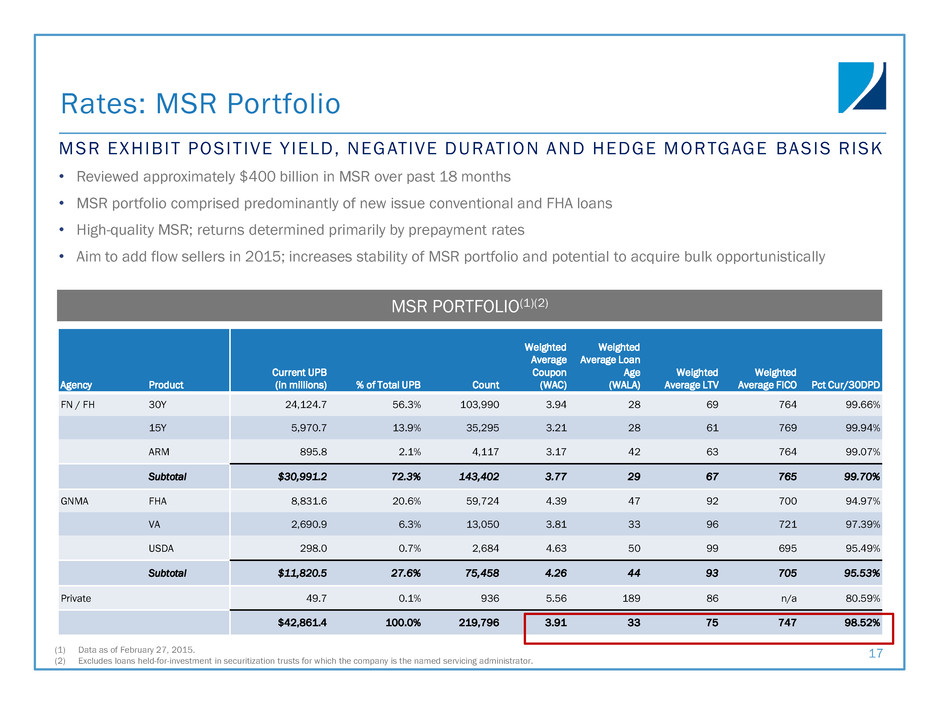
Task: Select the 'MSR PORTFOLIO' gray table banner
Action: click(470, 305)
